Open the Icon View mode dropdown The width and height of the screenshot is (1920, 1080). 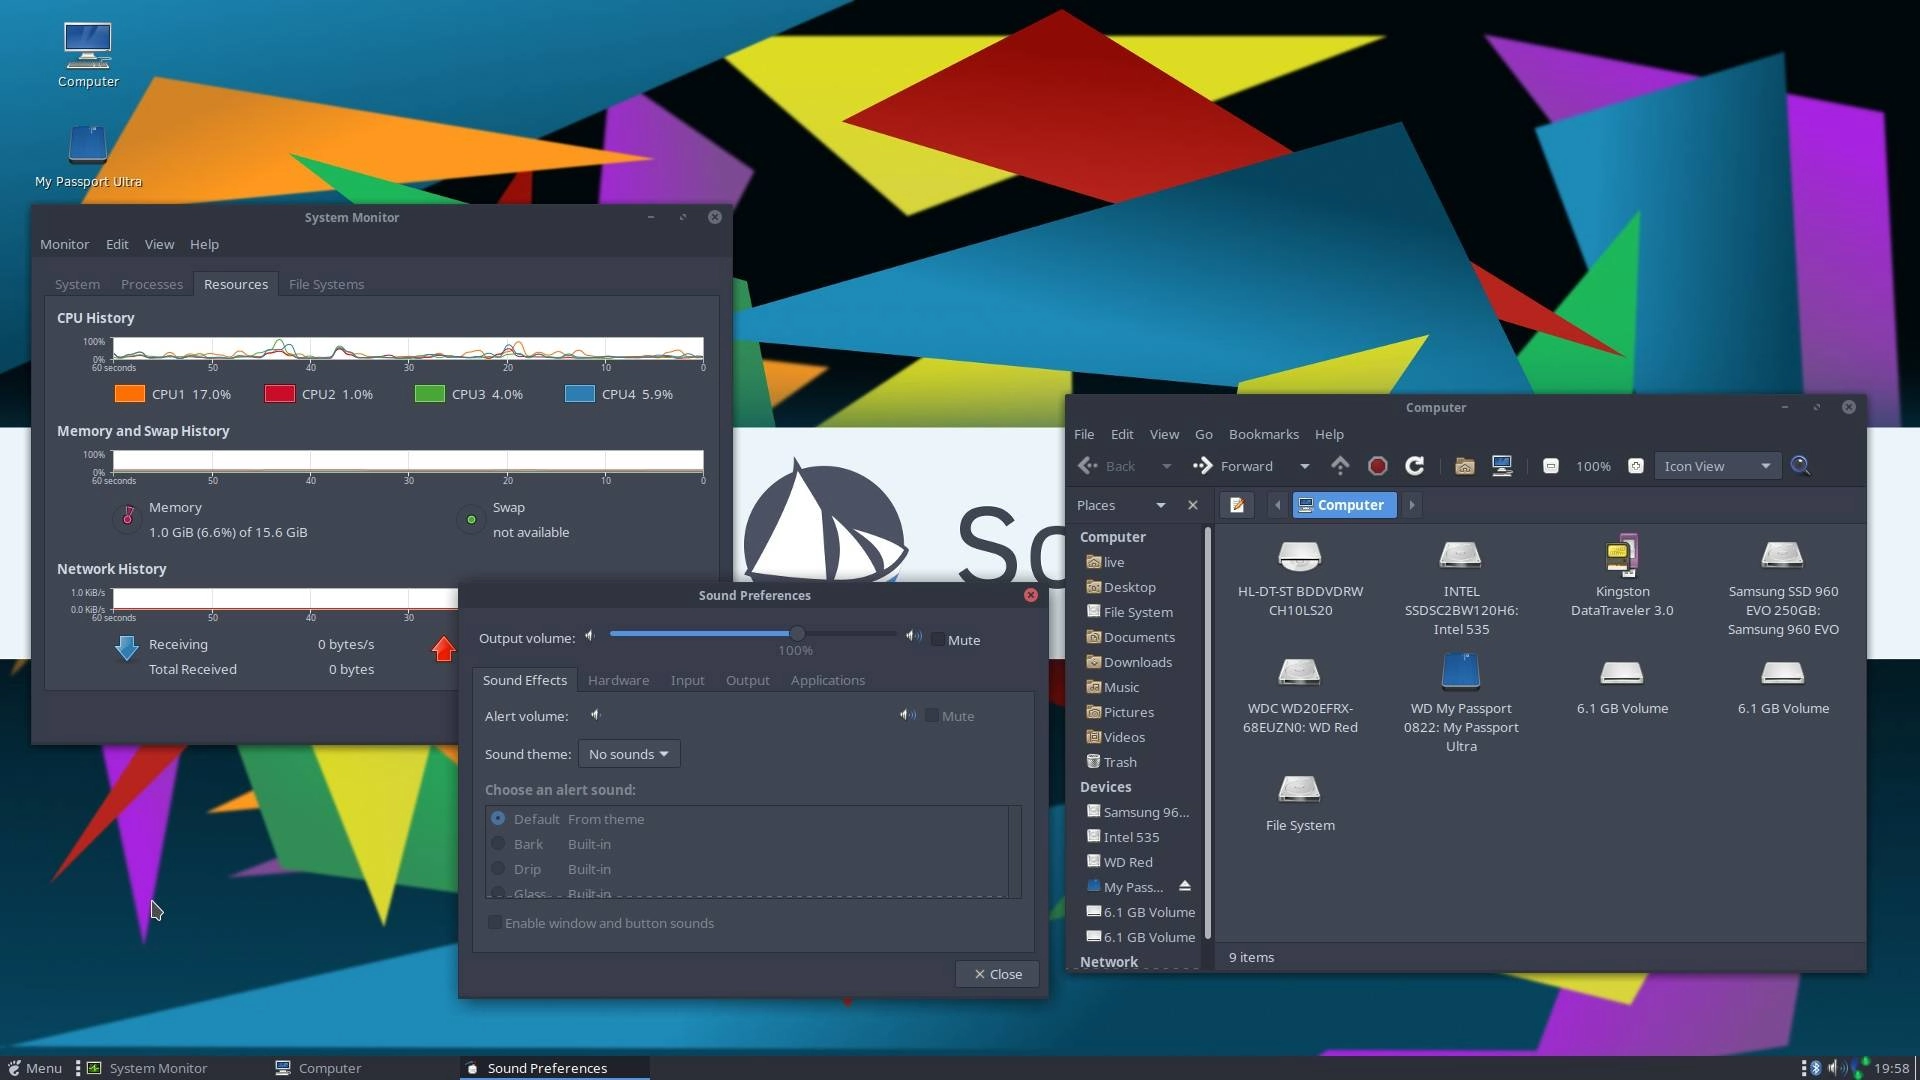pos(1716,466)
